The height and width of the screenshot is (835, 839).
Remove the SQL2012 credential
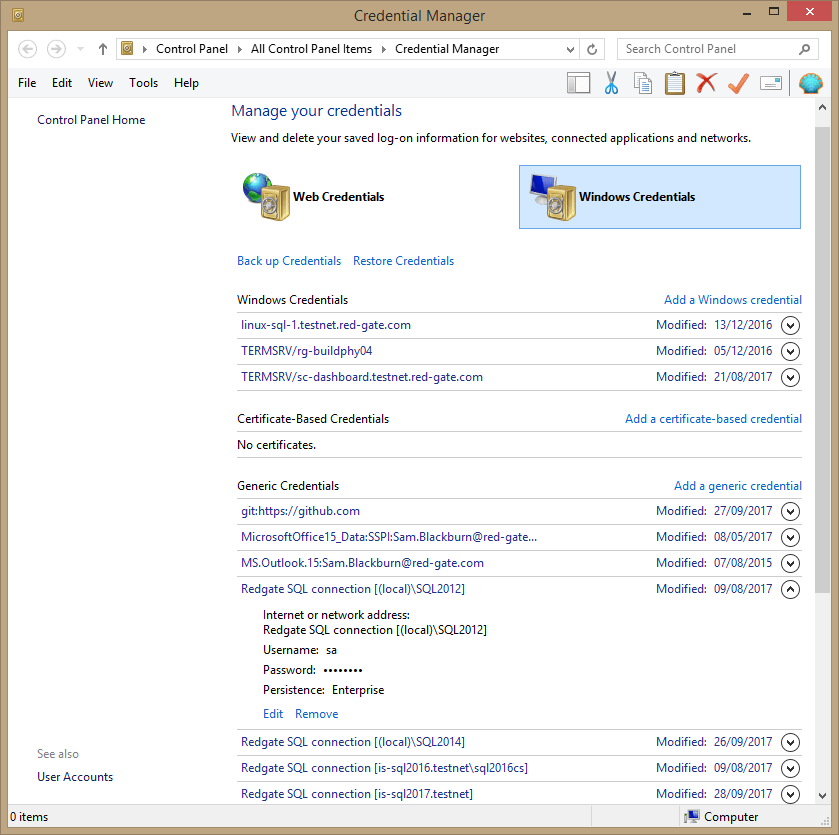point(316,714)
